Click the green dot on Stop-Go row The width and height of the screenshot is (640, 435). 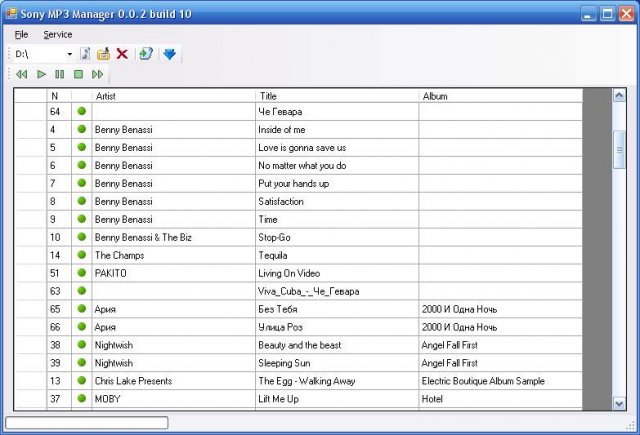click(82, 237)
